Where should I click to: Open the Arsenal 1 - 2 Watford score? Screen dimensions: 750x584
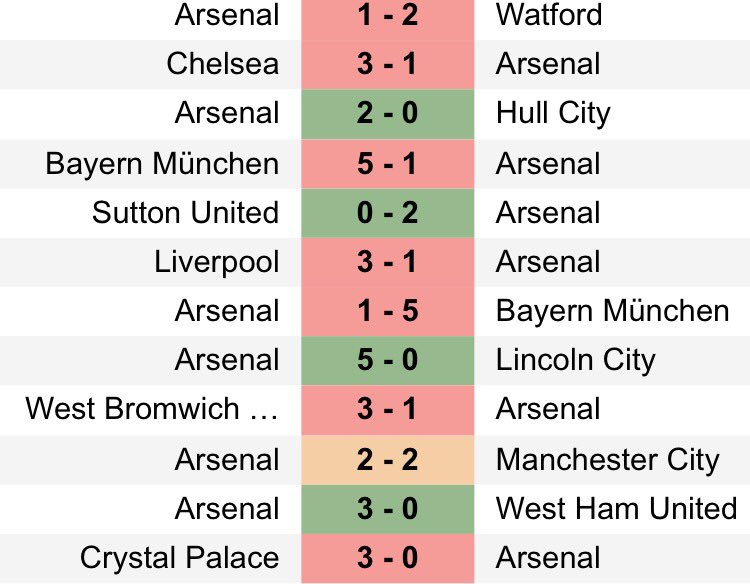pos(387,15)
